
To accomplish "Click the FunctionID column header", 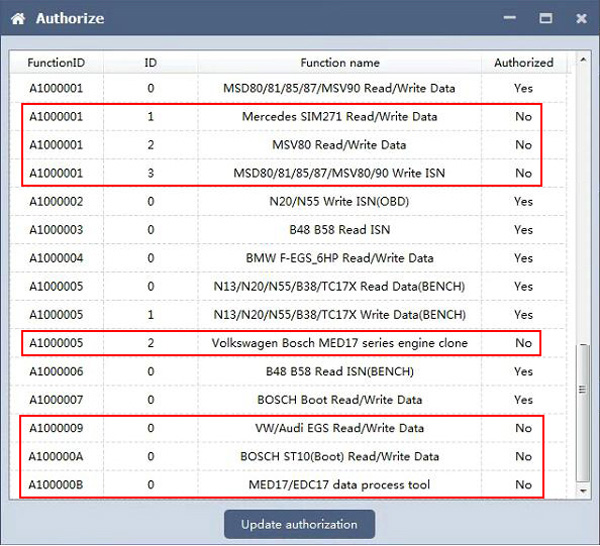I will point(56,63).
